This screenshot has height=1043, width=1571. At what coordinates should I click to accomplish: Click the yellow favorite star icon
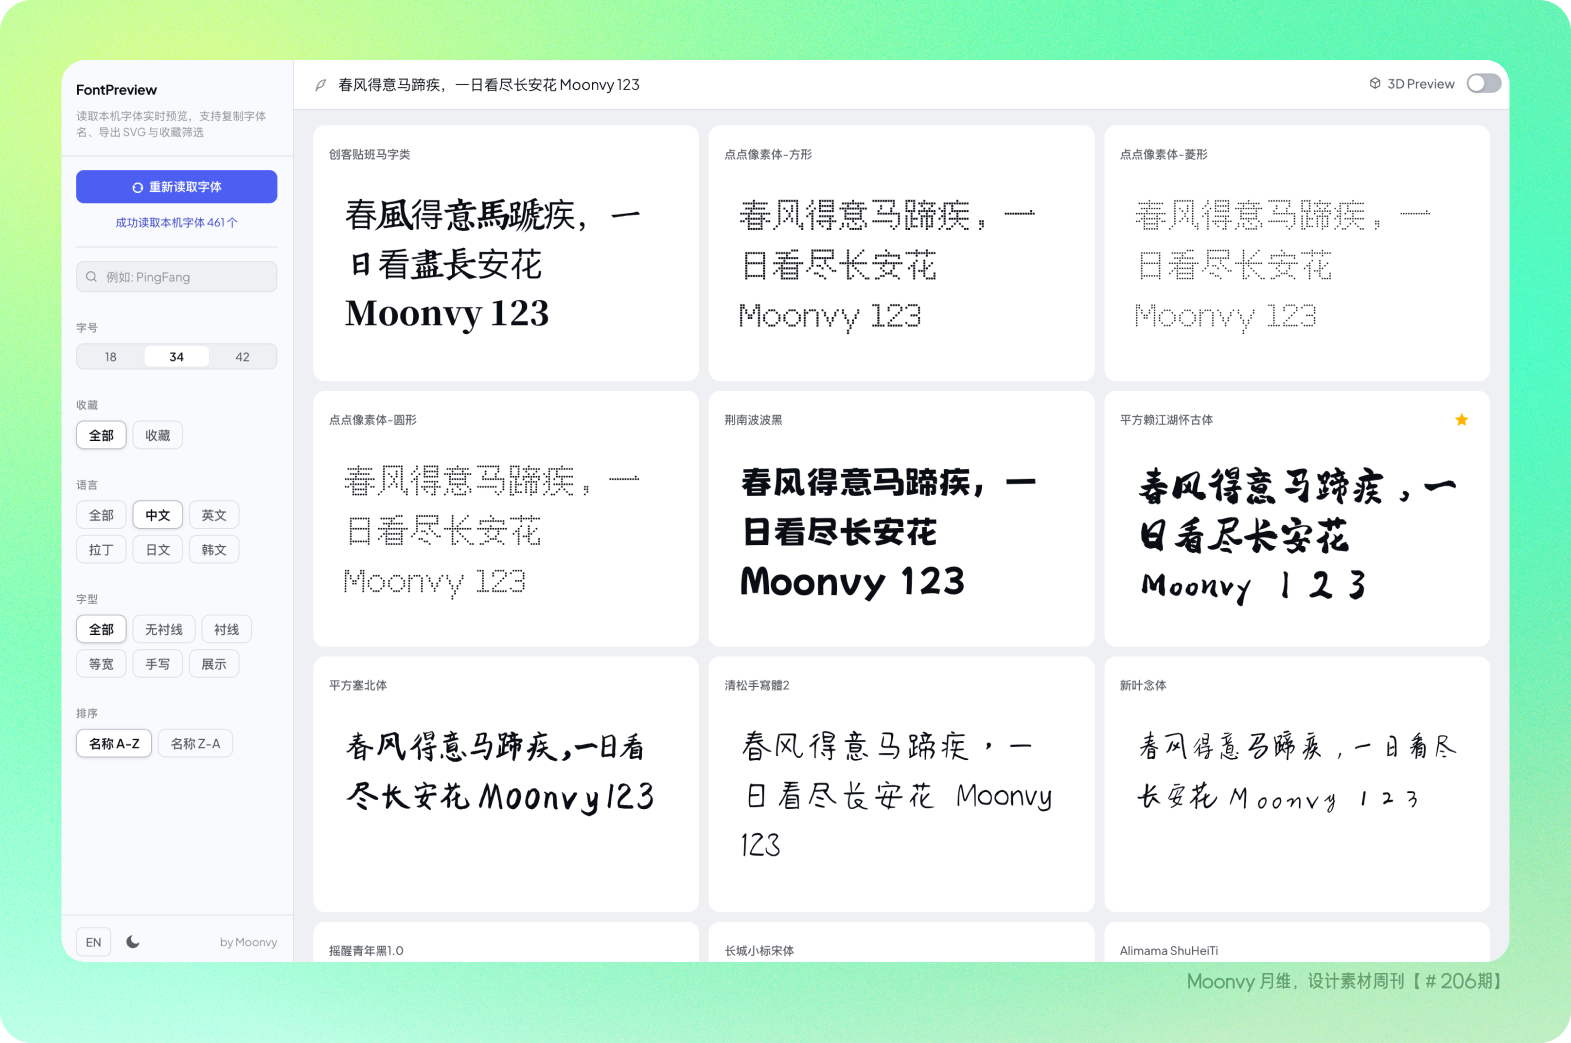click(1461, 420)
